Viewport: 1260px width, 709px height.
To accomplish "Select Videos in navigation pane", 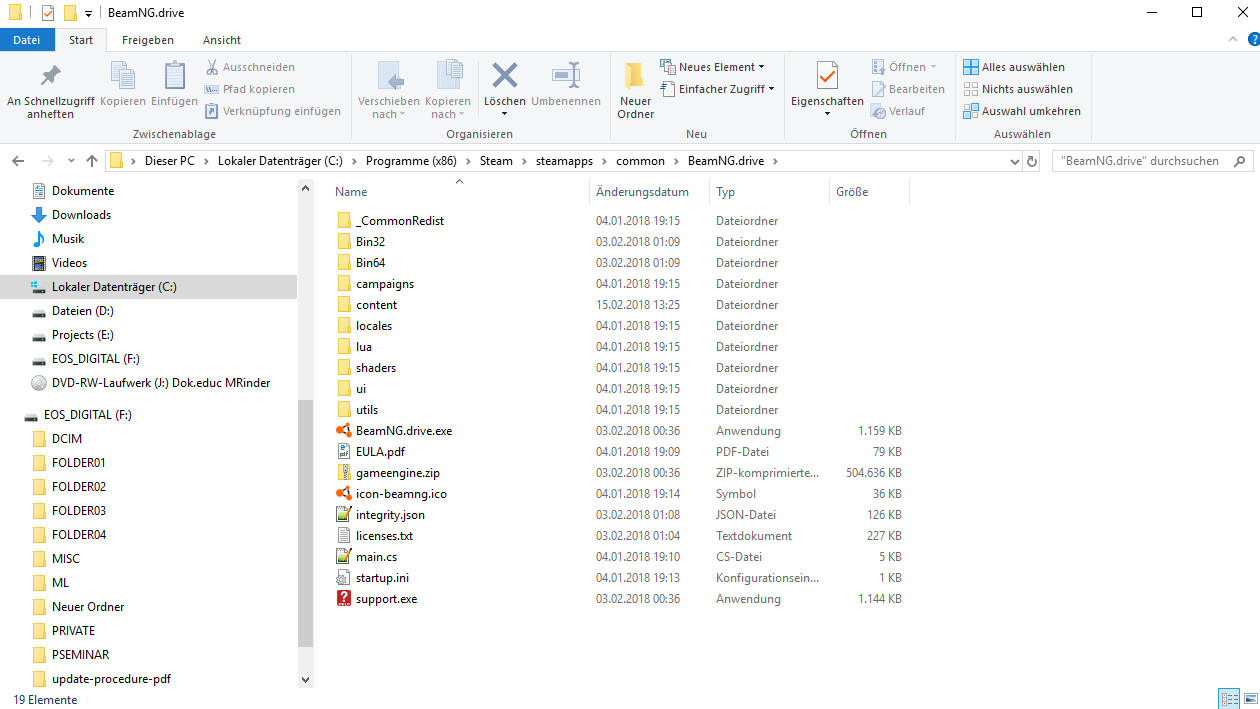I will tap(69, 263).
